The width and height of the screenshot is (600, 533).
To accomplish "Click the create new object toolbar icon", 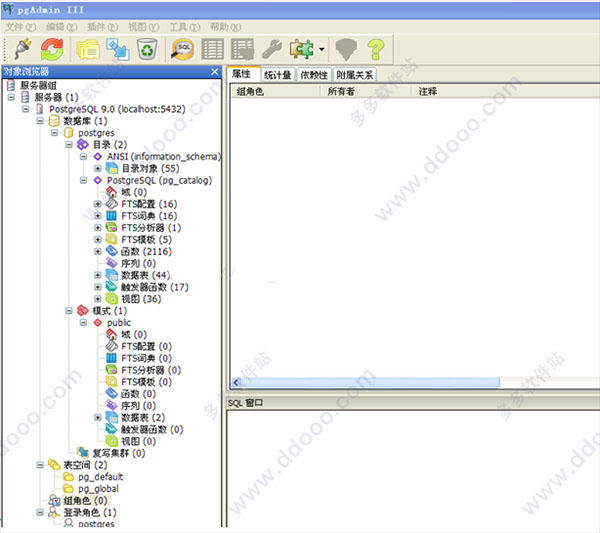I will point(117,49).
